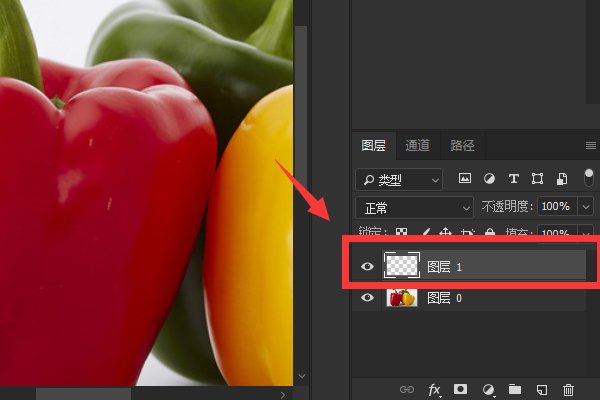The image size is (600, 400).
Task: Hide 图层 1 using eye icon
Action: [368, 266]
